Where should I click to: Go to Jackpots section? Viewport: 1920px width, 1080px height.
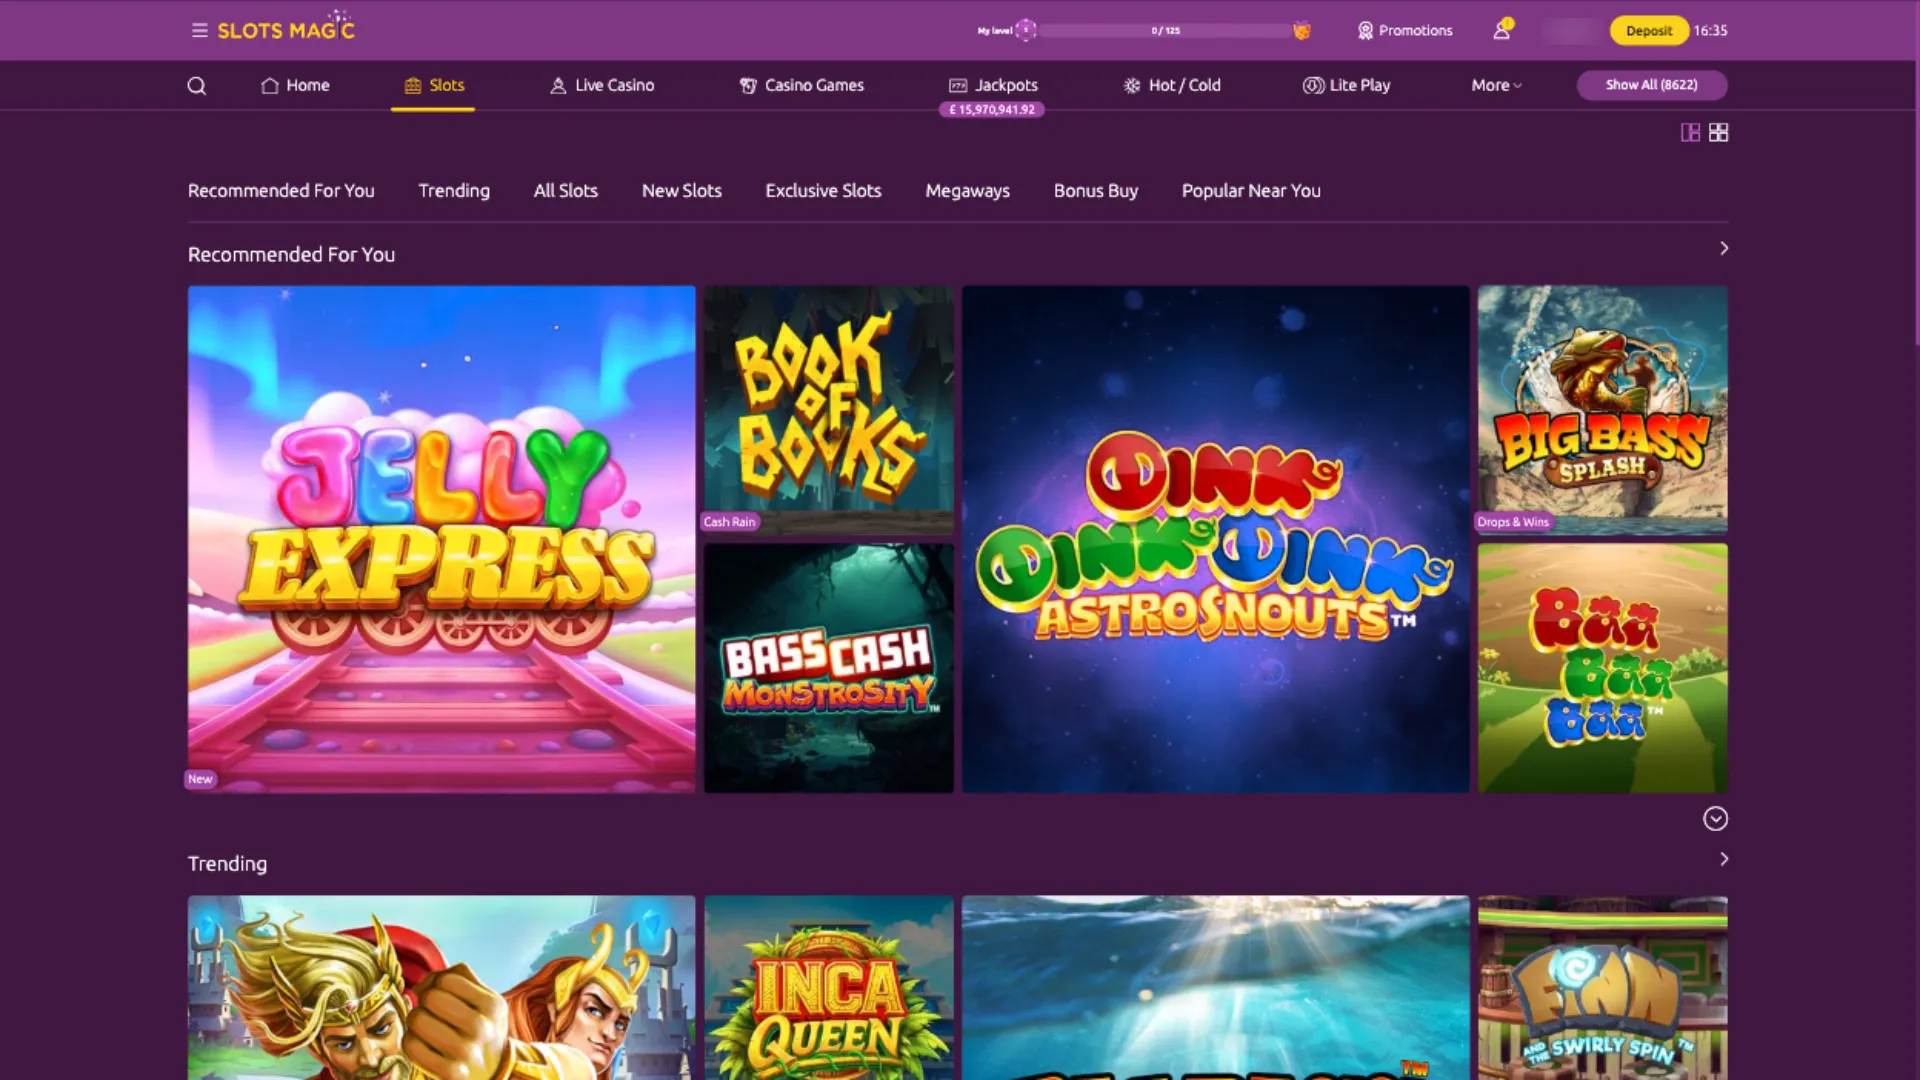point(993,85)
